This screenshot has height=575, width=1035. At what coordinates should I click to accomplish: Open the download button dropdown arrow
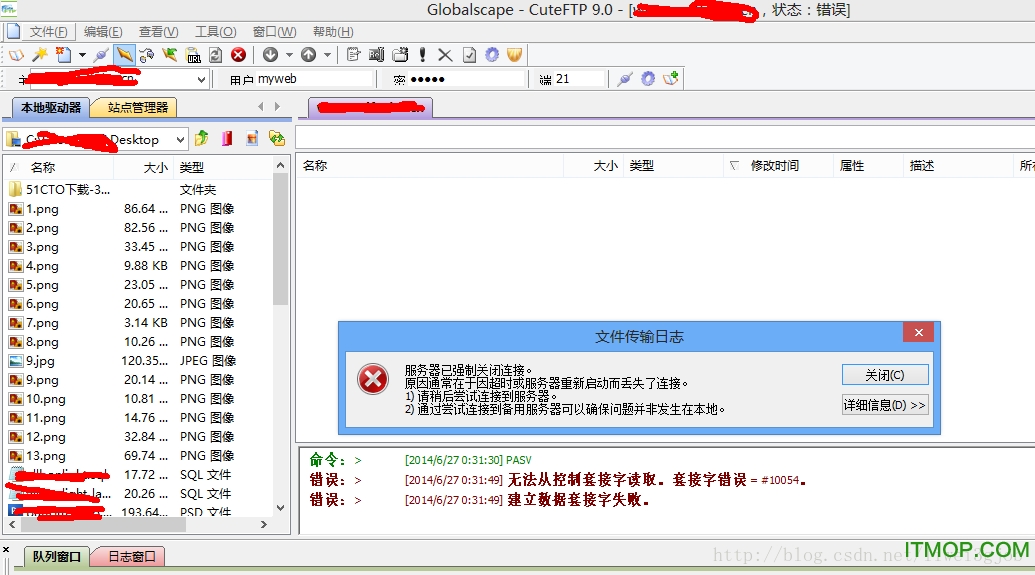(x=289, y=55)
